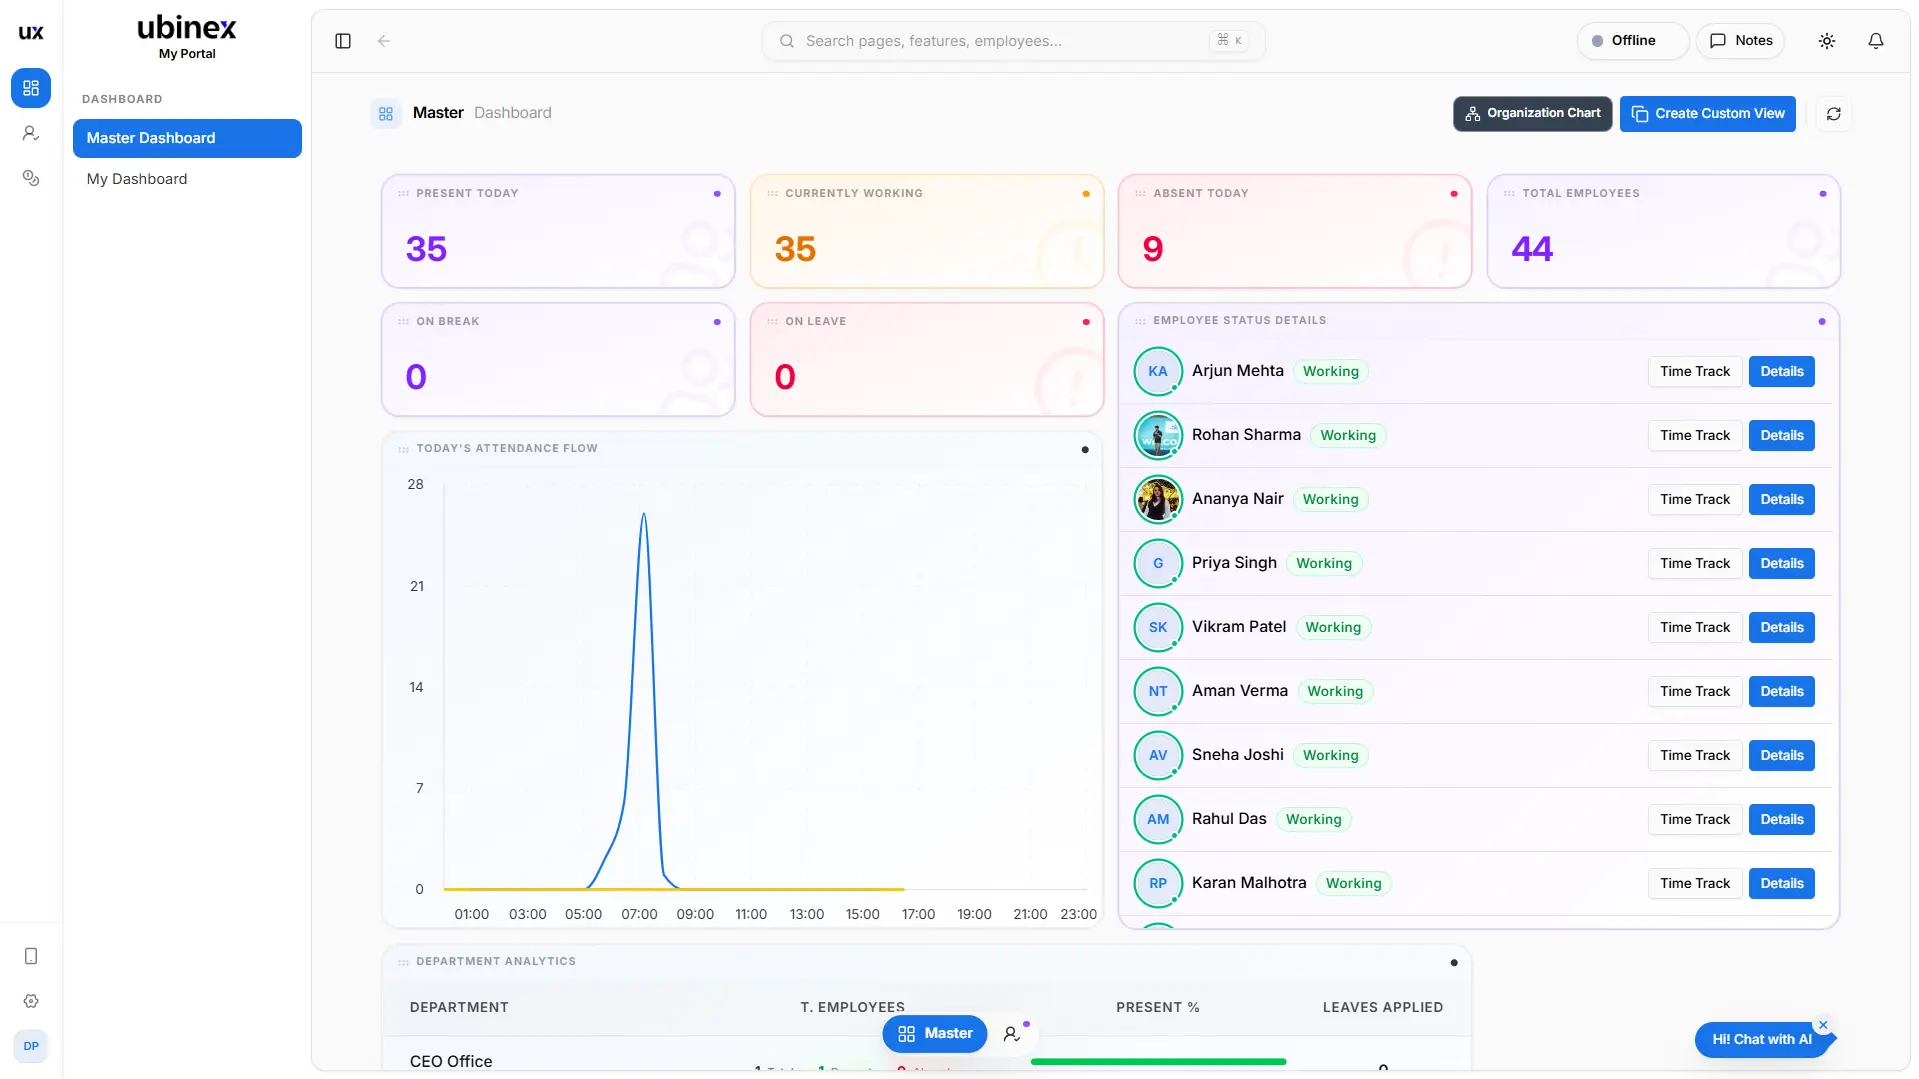The image size is (1919, 1079).
Task: Open the settings gear icon in rail
Action: [x=31, y=1001]
